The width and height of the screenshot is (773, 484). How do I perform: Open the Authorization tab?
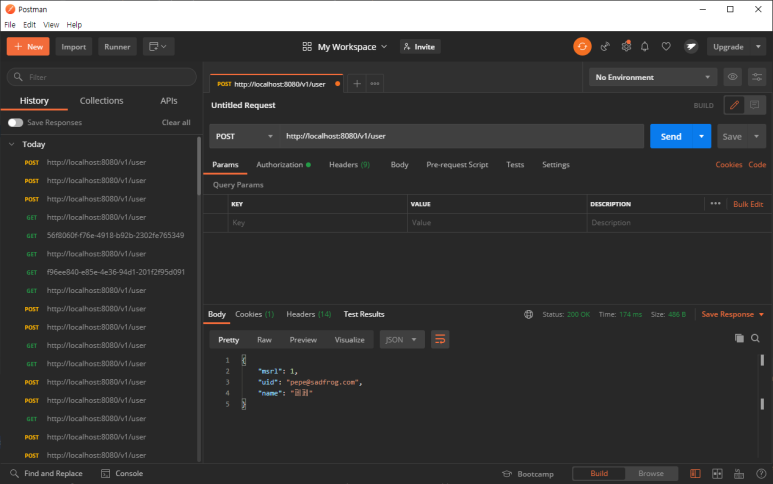point(283,165)
